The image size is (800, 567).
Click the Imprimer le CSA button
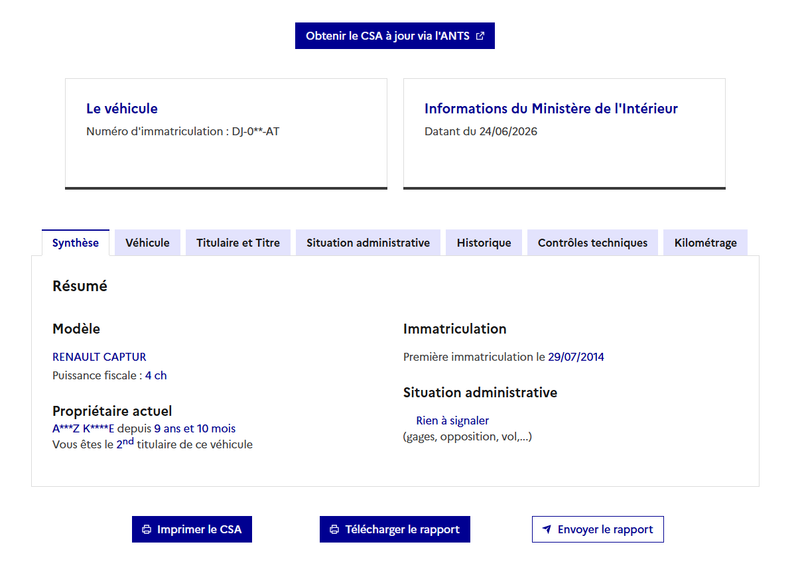[x=192, y=529]
